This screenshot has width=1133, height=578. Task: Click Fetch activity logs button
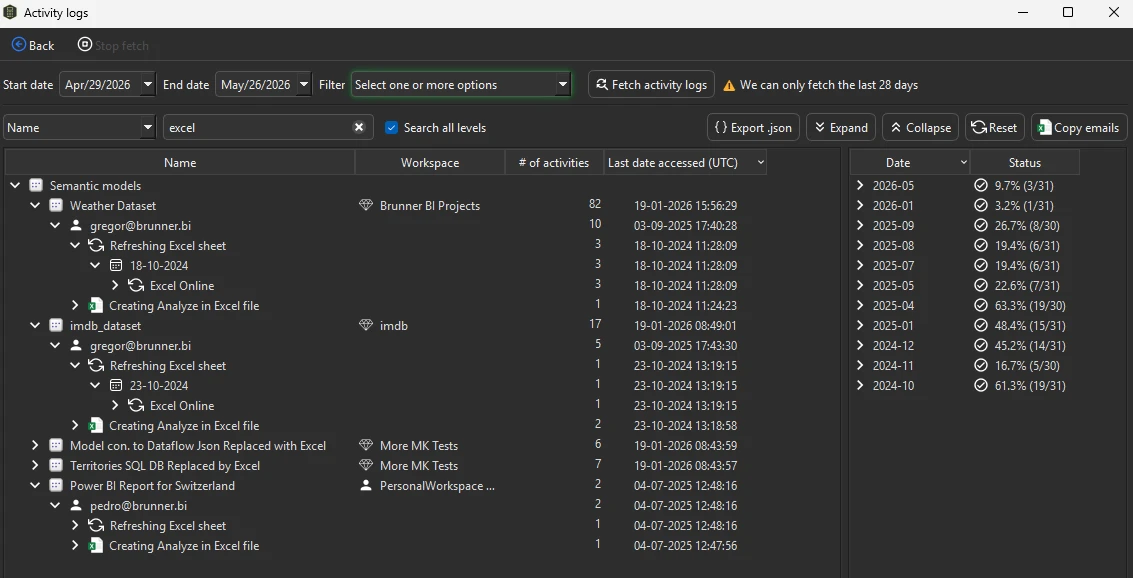651,85
